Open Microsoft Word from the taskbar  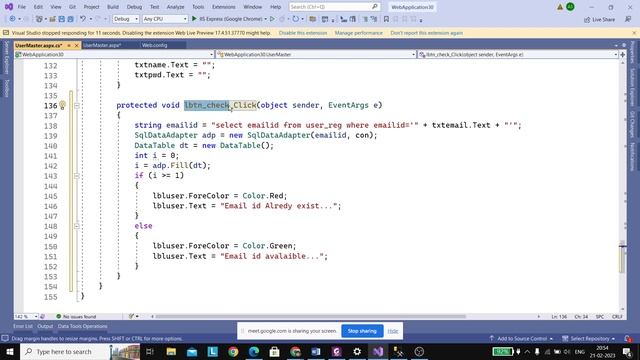coord(316,351)
